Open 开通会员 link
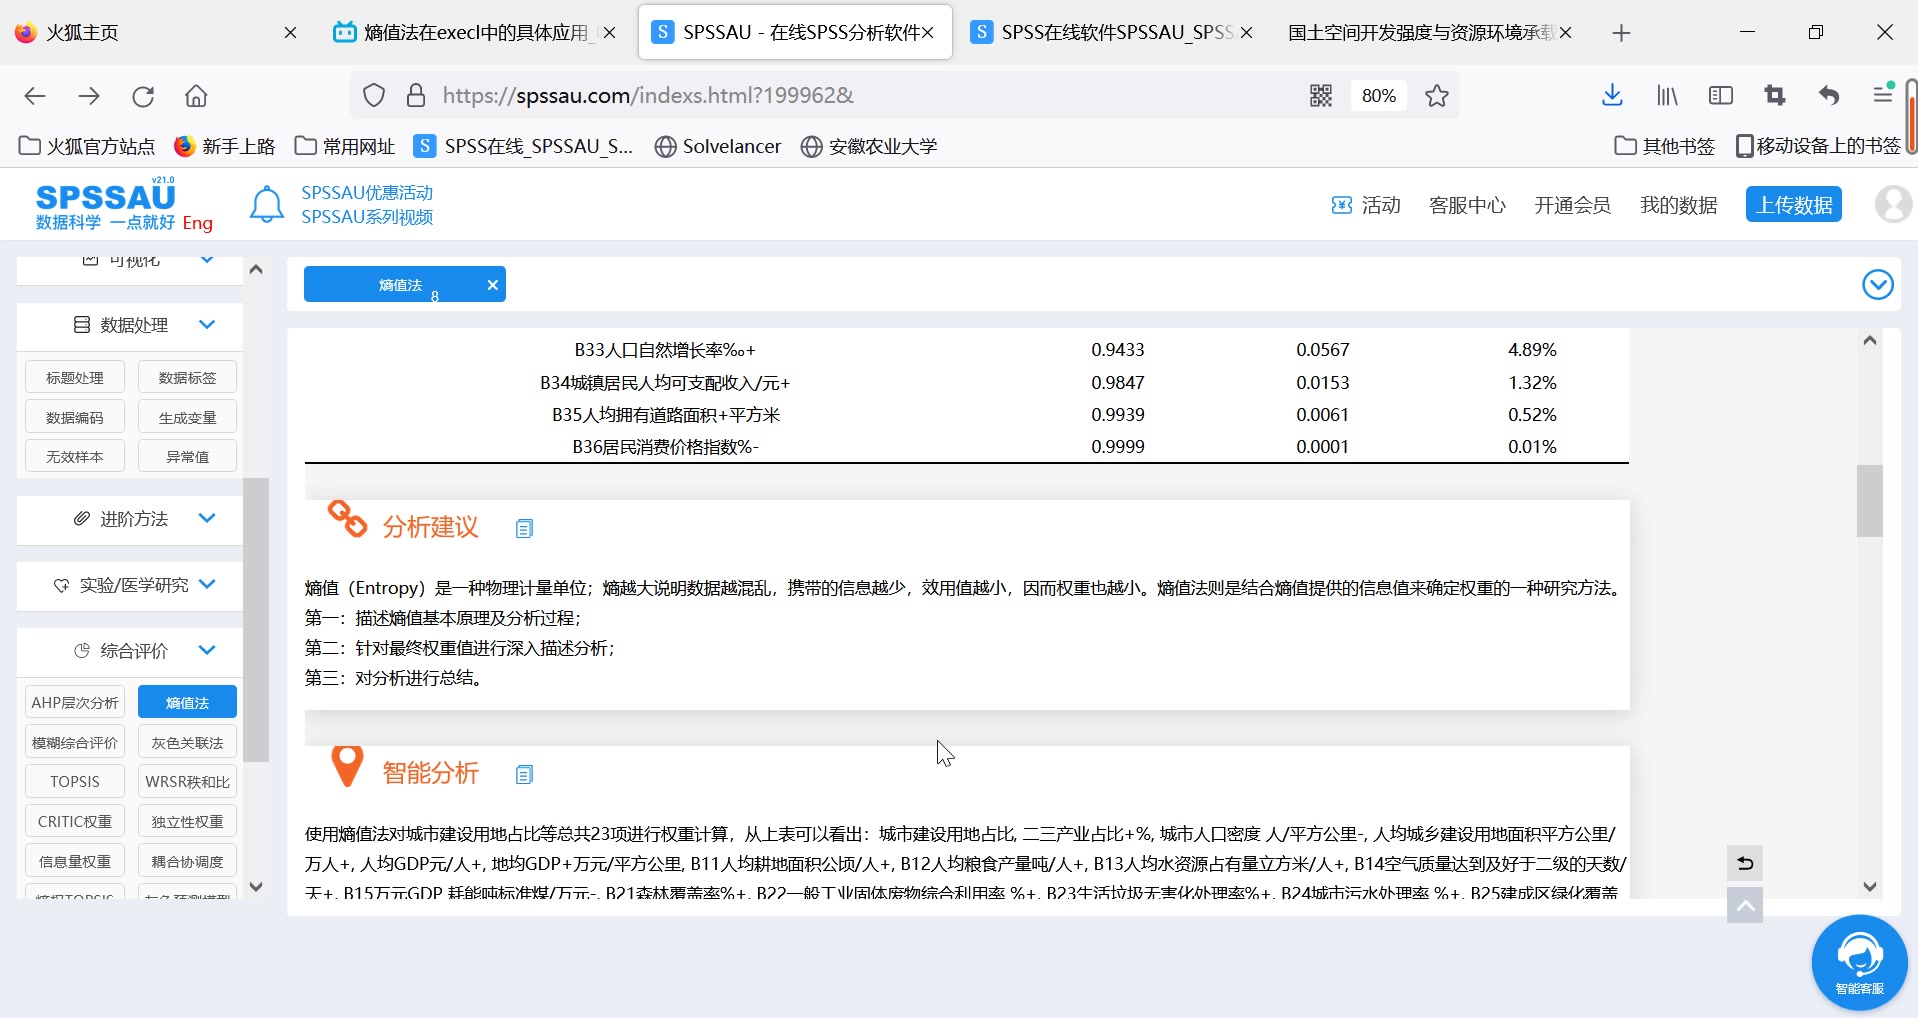This screenshot has height=1018, width=1918. coord(1572,205)
